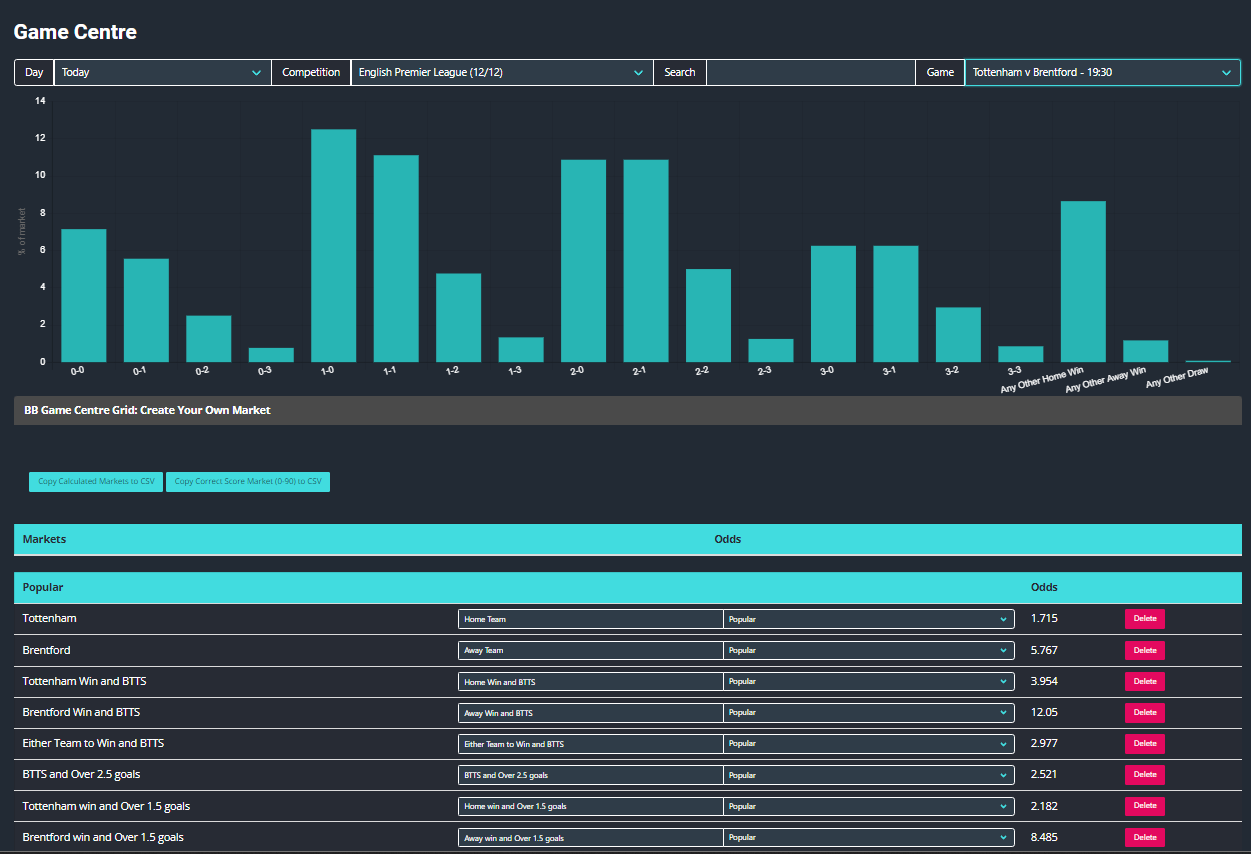This screenshot has height=854, width=1251.
Task: Delete the Brentford win and Over 1.5 goals market
Action: pos(1144,837)
